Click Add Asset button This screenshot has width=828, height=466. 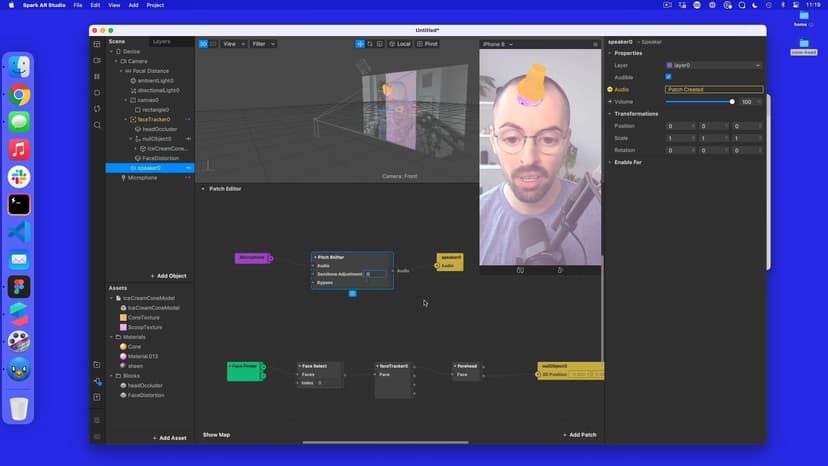[170, 438]
